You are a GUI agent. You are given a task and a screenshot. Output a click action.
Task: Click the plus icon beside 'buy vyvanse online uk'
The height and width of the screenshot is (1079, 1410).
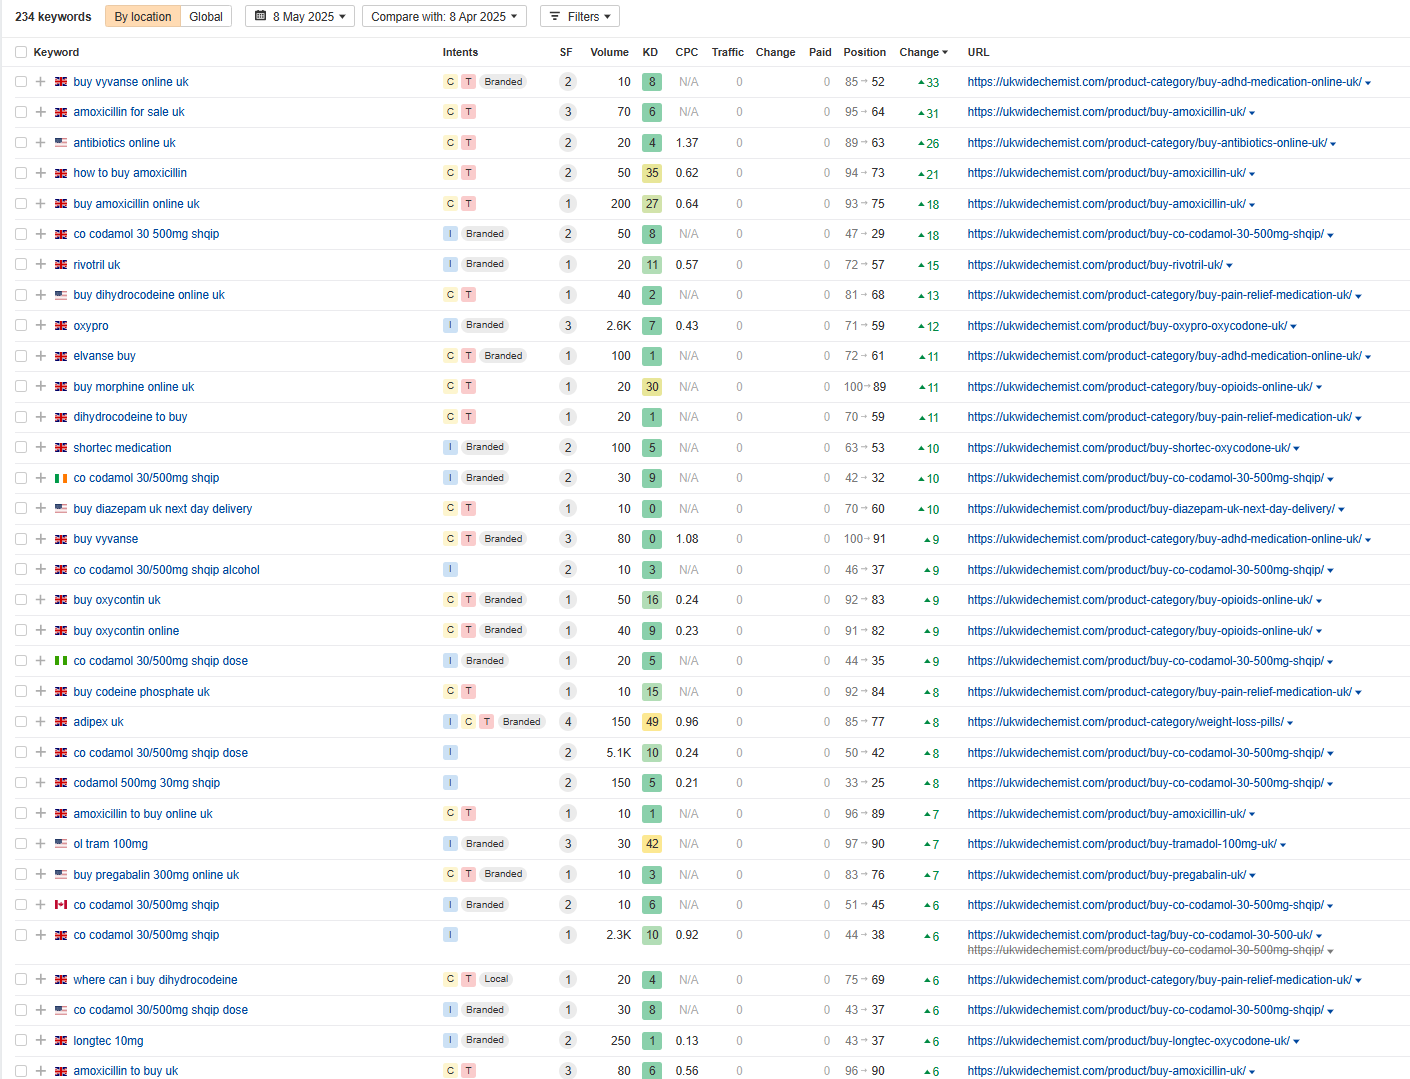40,82
